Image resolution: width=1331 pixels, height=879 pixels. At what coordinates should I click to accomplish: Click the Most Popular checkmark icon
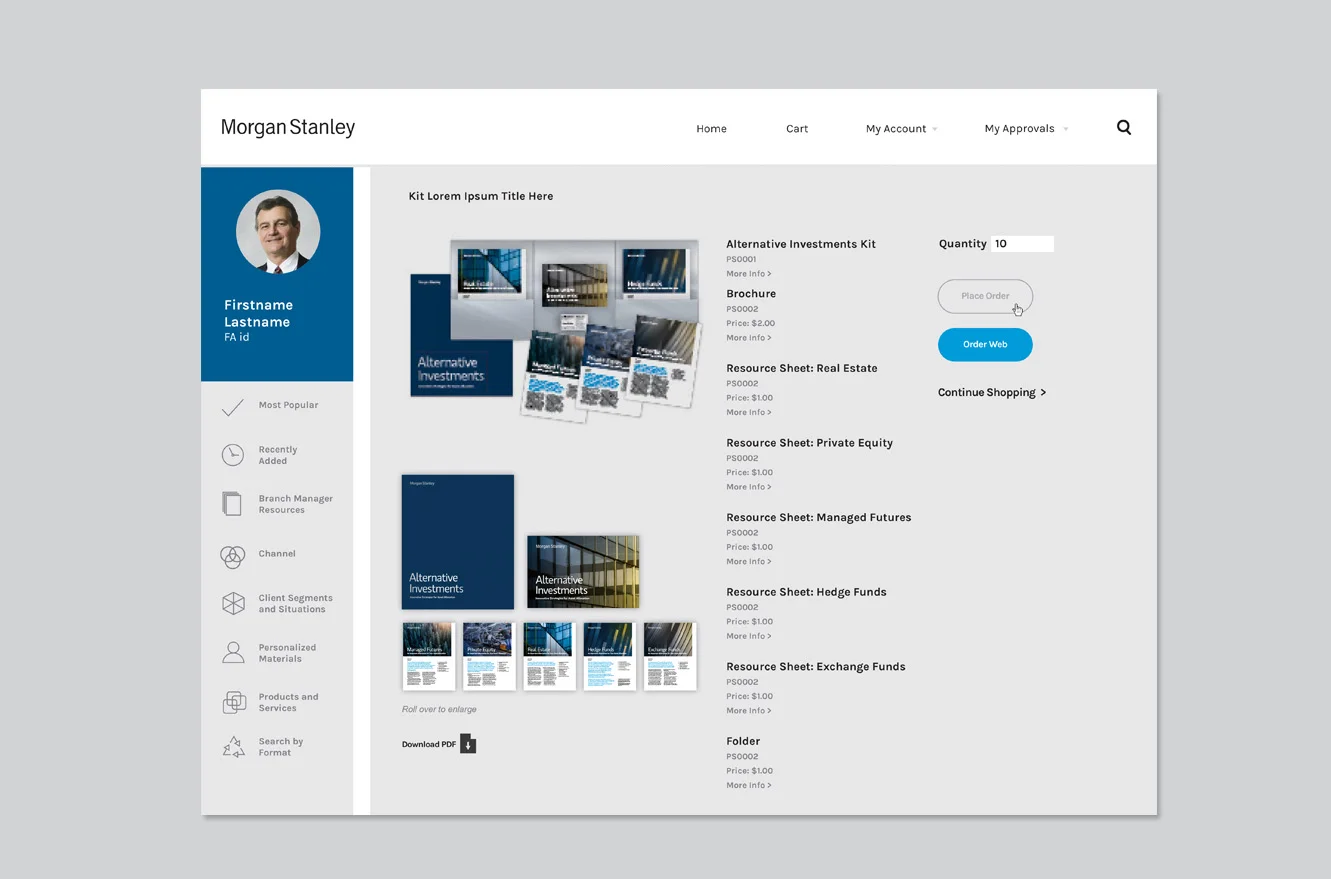pos(232,406)
